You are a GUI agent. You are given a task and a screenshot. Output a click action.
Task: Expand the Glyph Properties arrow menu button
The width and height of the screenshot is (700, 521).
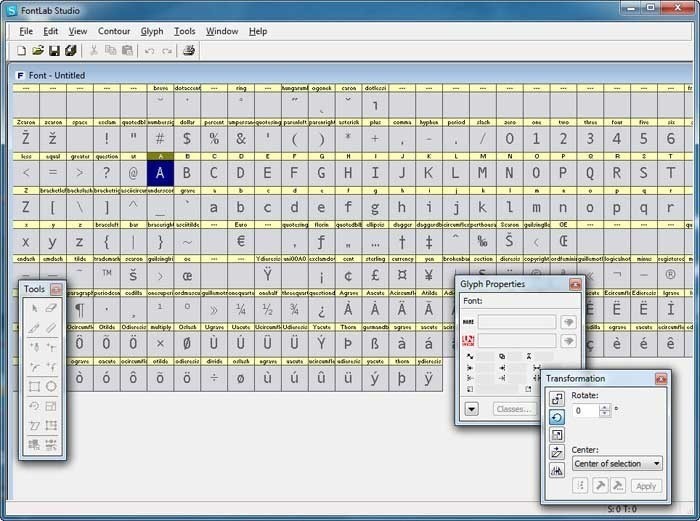(x=471, y=409)
